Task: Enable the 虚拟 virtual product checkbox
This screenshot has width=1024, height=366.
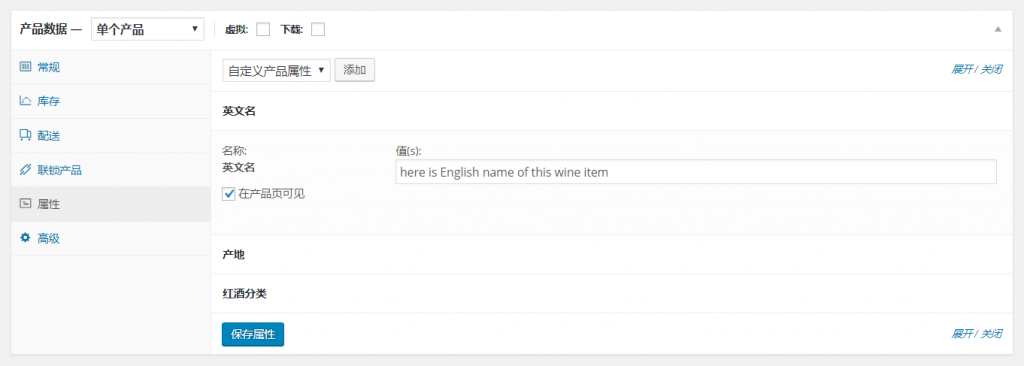Action: tap(263, 29)
